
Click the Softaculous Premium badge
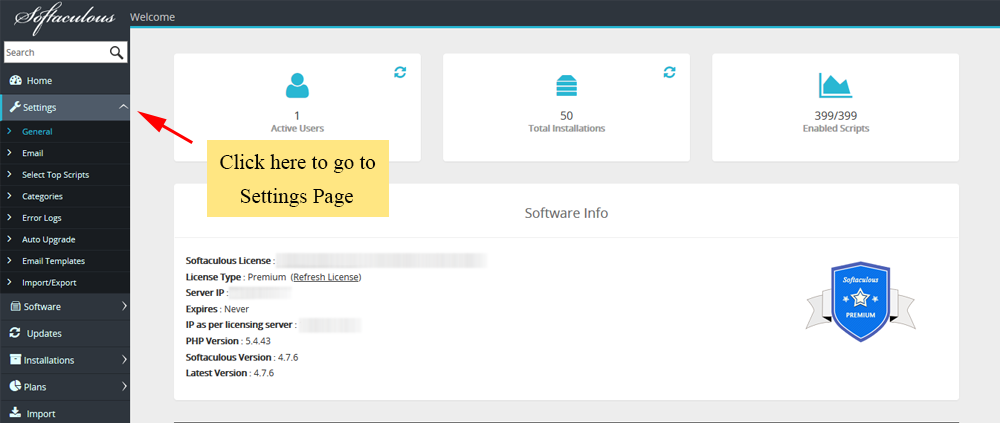[860, 301]
